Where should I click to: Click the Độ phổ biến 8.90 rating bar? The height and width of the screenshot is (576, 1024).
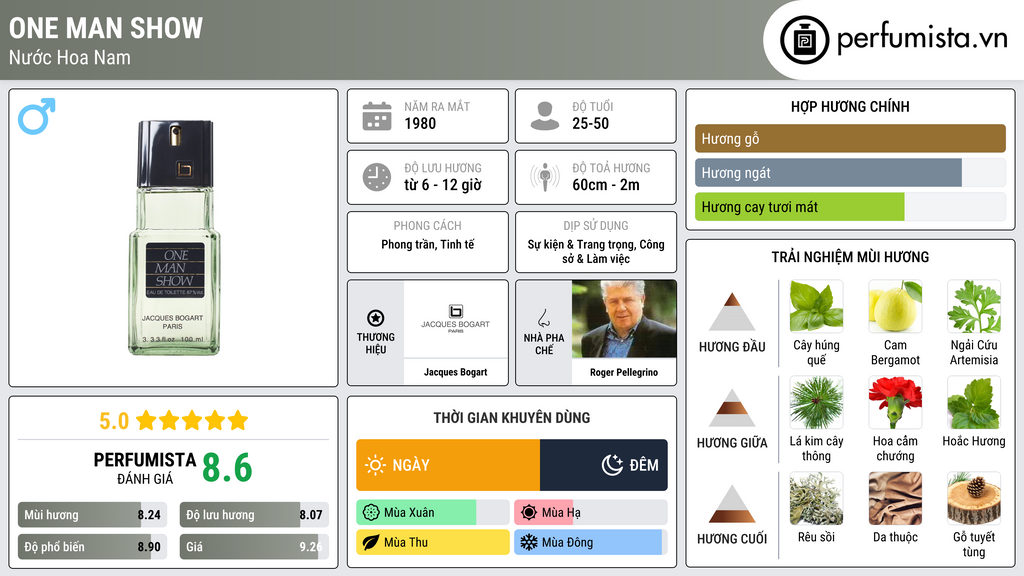[x=92, y=547]
